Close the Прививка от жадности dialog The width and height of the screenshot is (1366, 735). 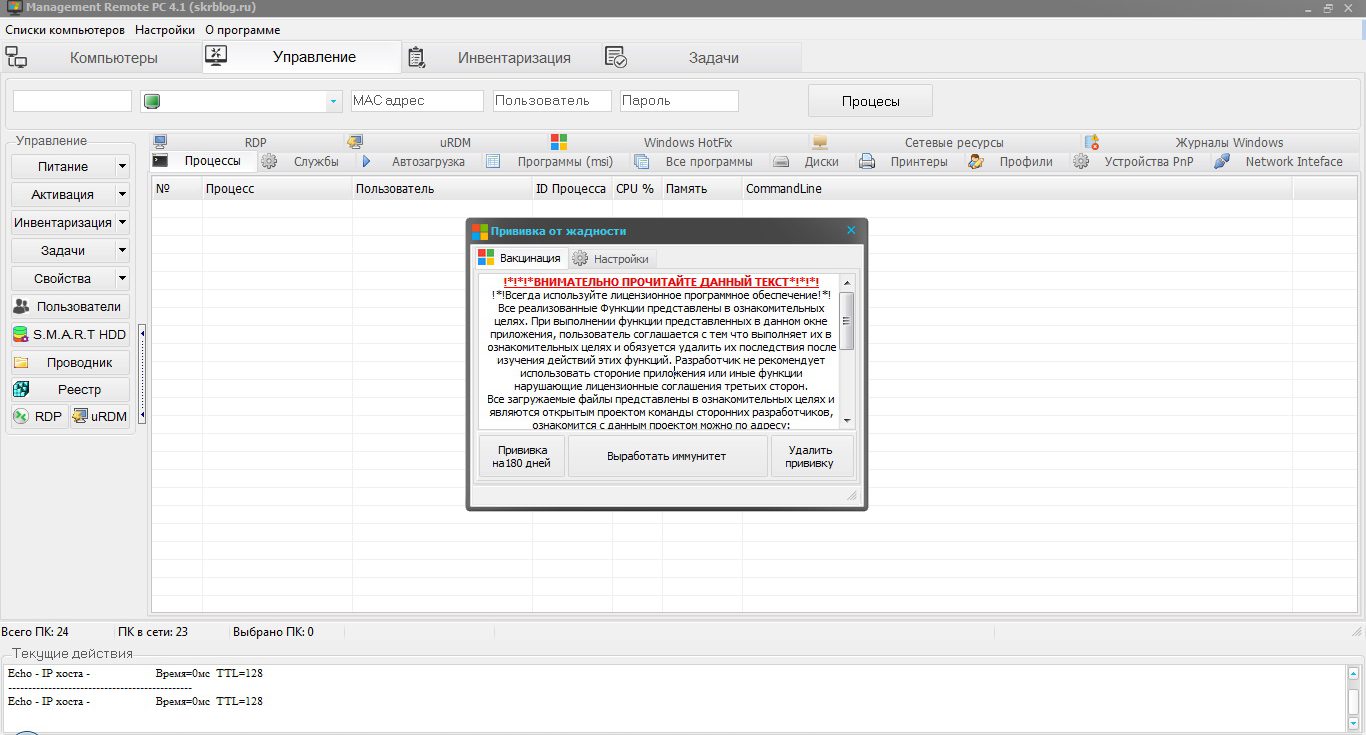tap(852, 230)
